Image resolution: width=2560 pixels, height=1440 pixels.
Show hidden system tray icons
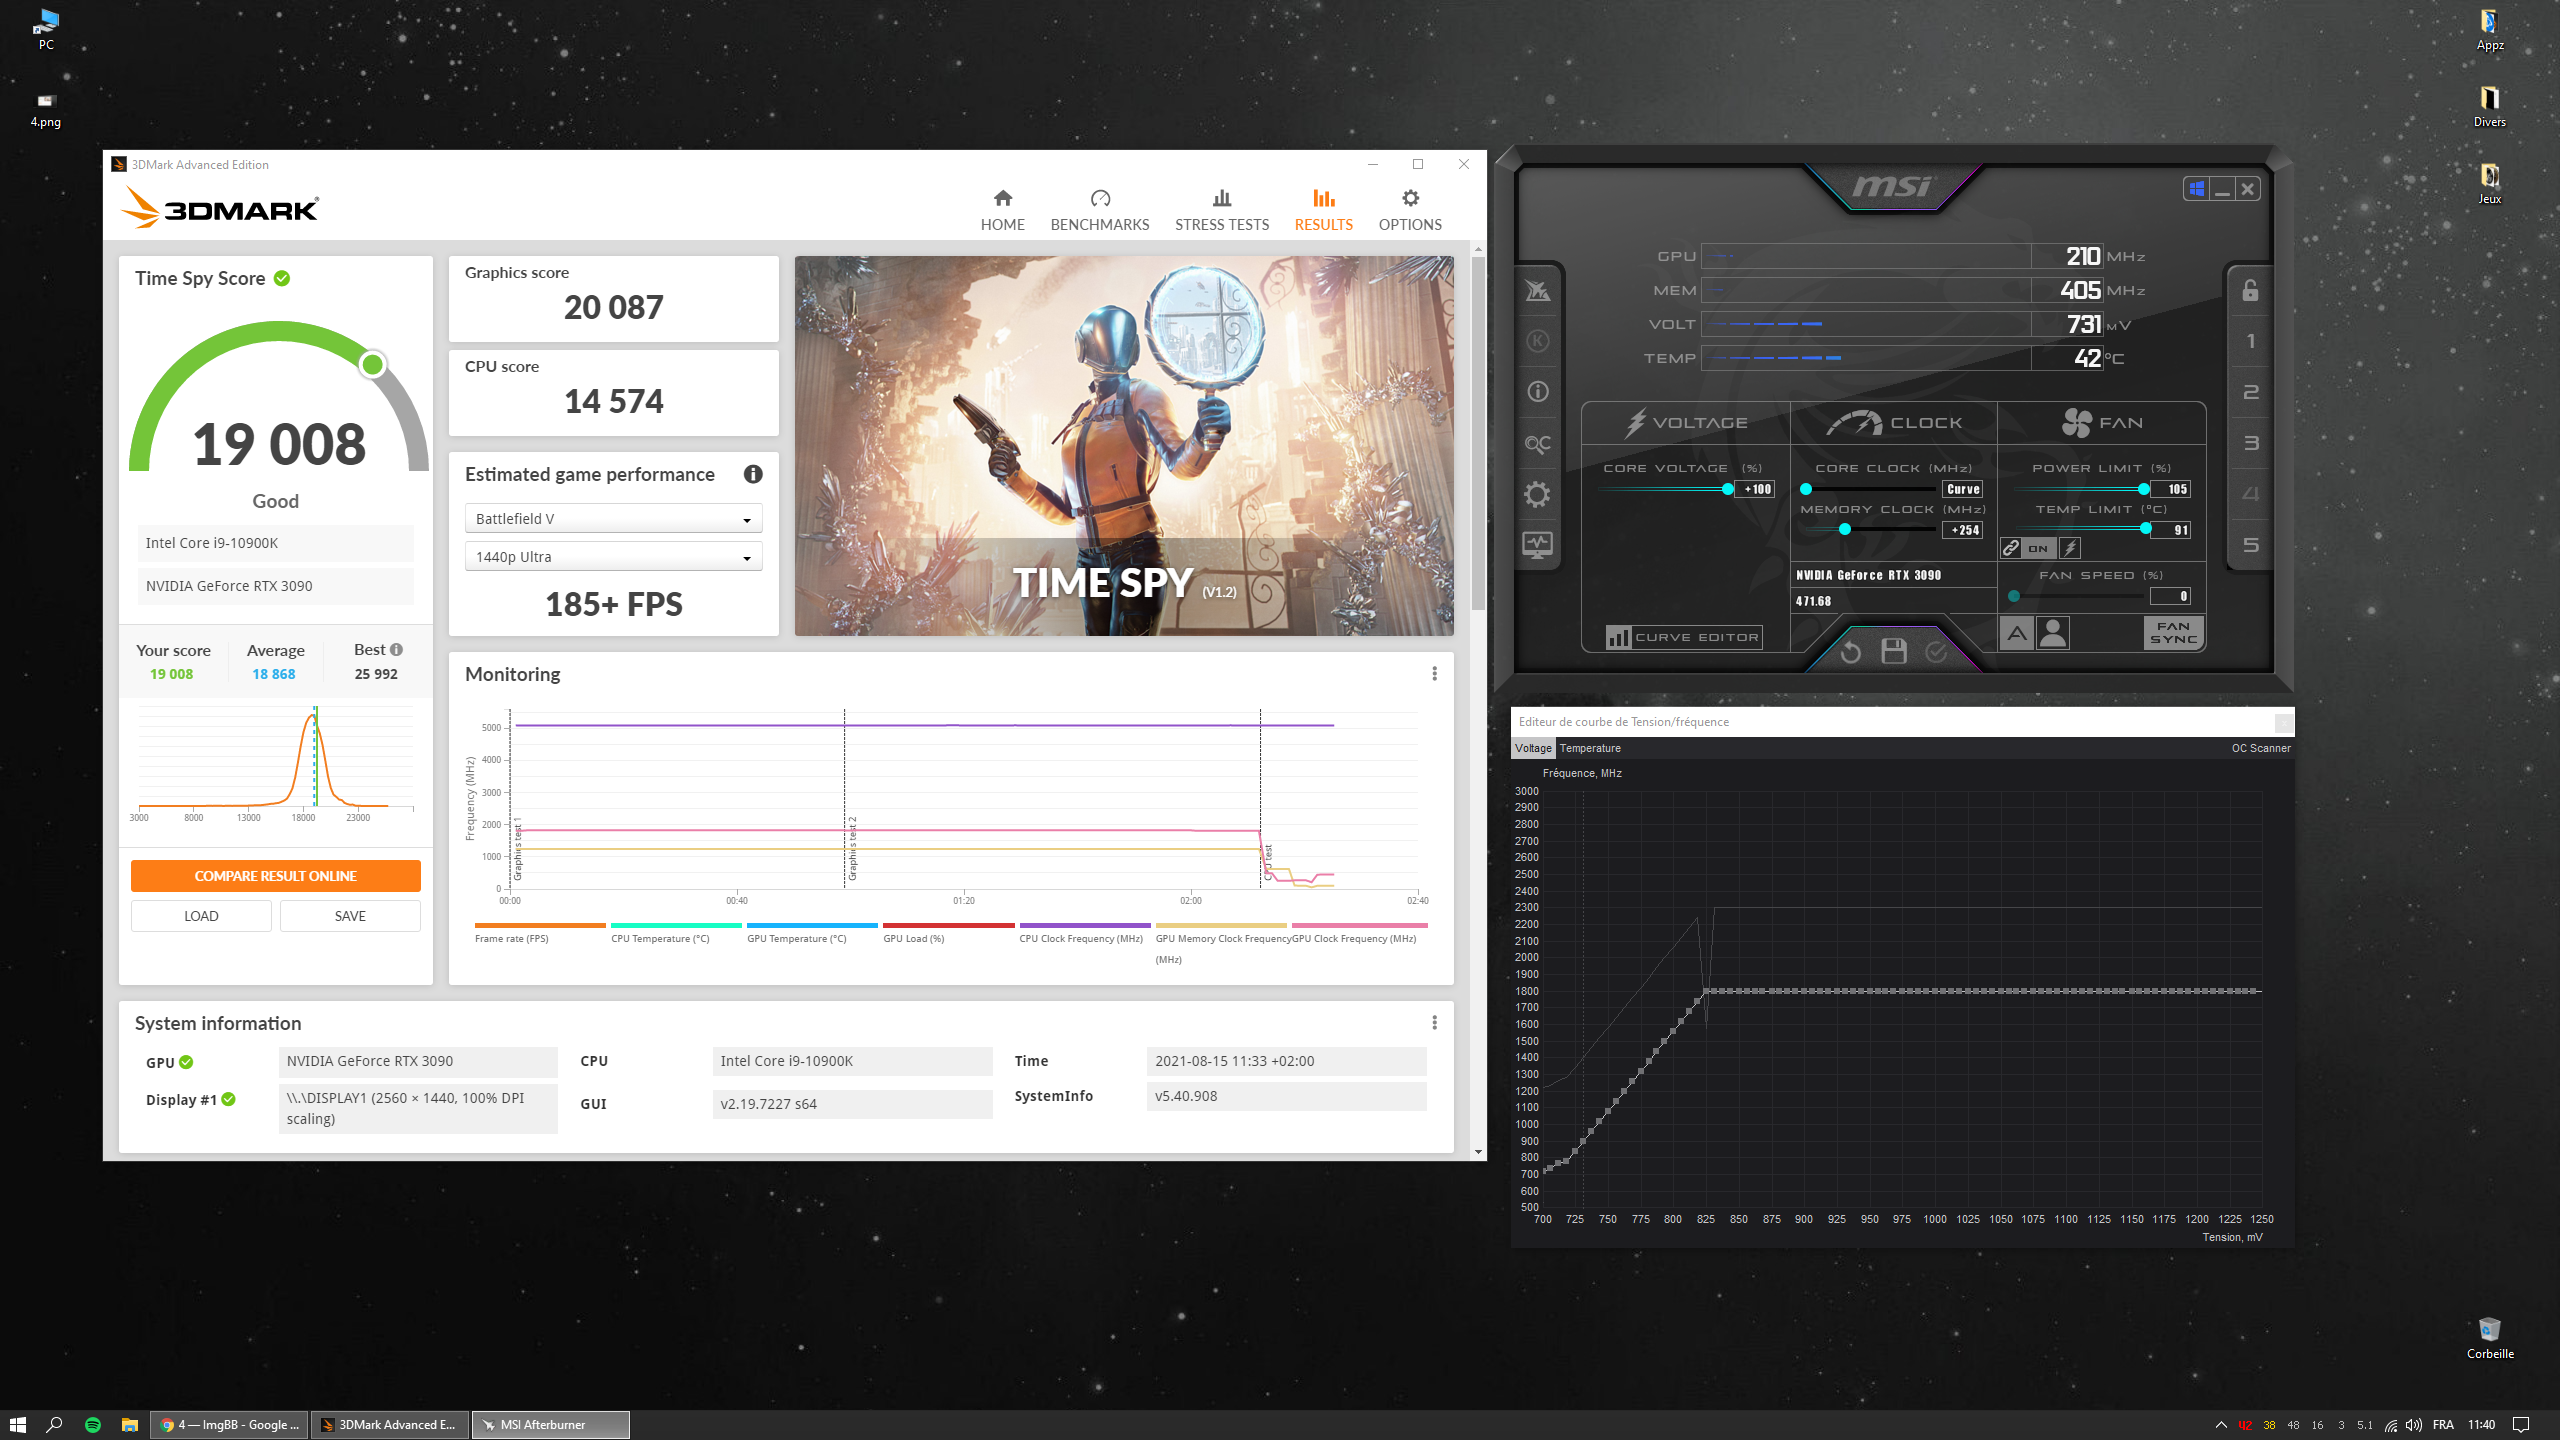[2221, 1425]
